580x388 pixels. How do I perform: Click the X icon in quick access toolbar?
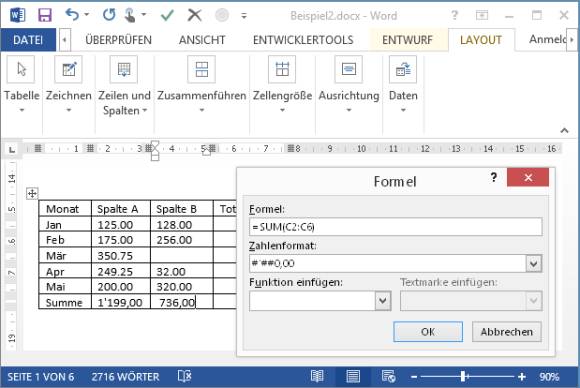(194, 15)
